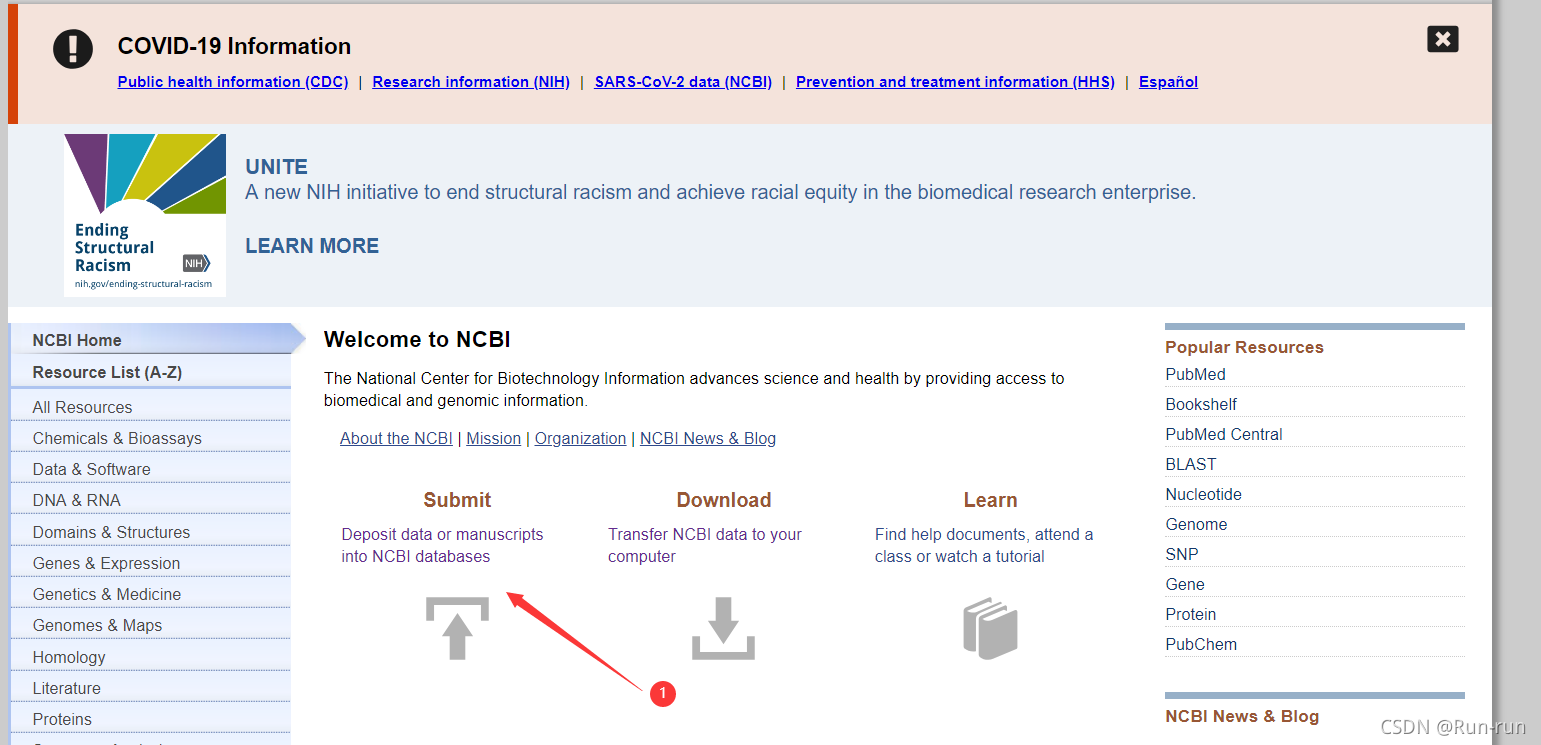
Task: Open Chemicals & Bioassays category
Action: pos(150,438)
